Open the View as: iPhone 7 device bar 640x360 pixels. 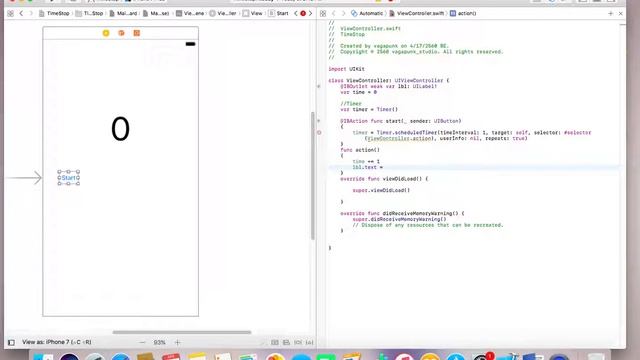pyautogui.click(x=57, y=342)
